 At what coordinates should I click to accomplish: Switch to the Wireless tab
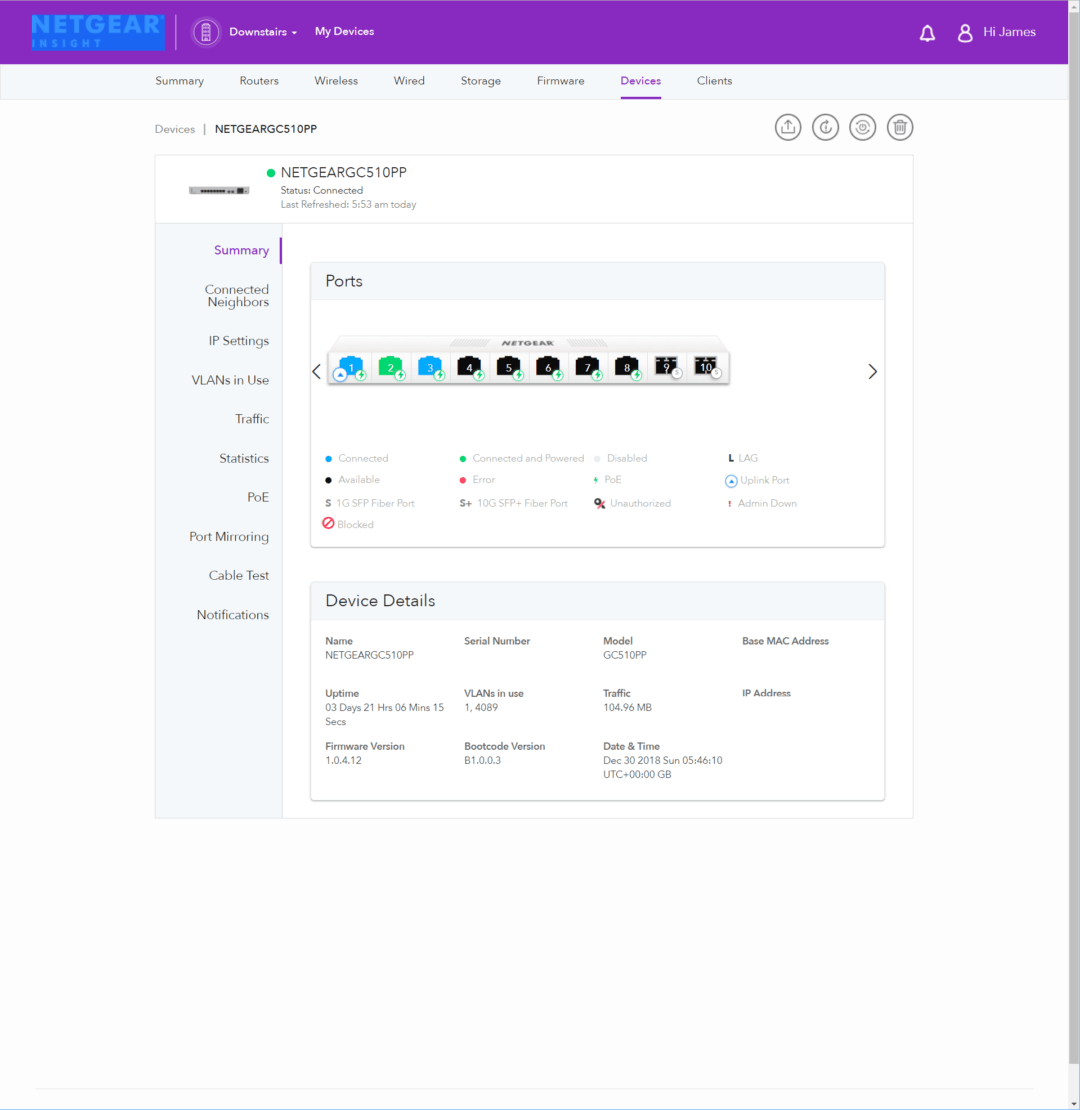click(336, 81)
